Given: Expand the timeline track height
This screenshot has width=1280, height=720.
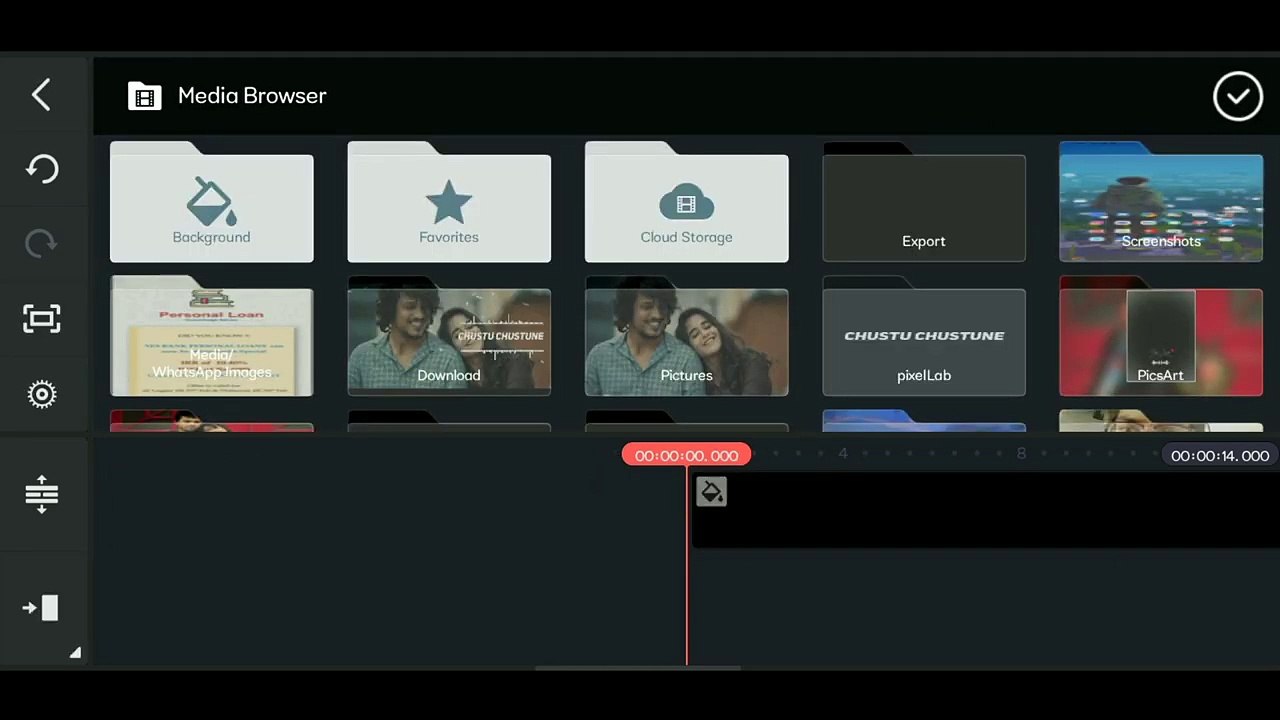Looking at the screenshot, I should pyautogui.click(x=42, y=495).
